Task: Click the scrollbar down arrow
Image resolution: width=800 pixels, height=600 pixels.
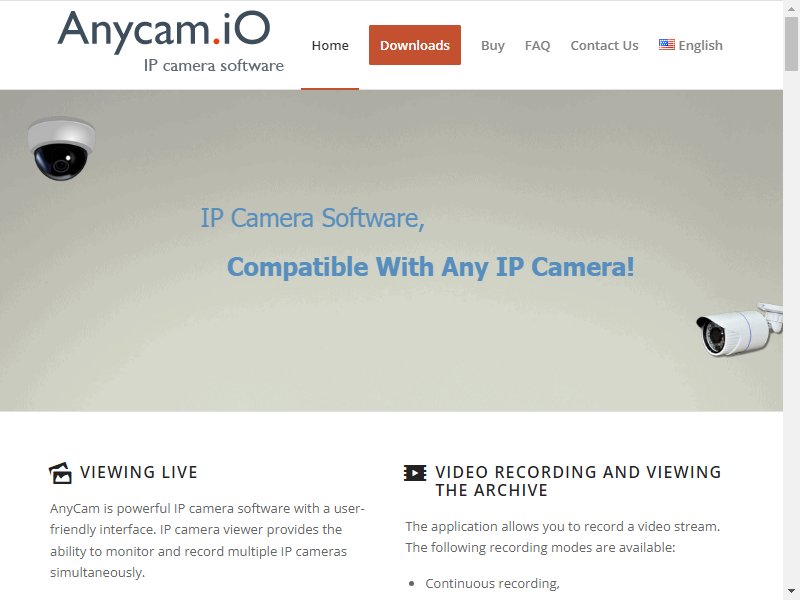Action: pos(791,592)
